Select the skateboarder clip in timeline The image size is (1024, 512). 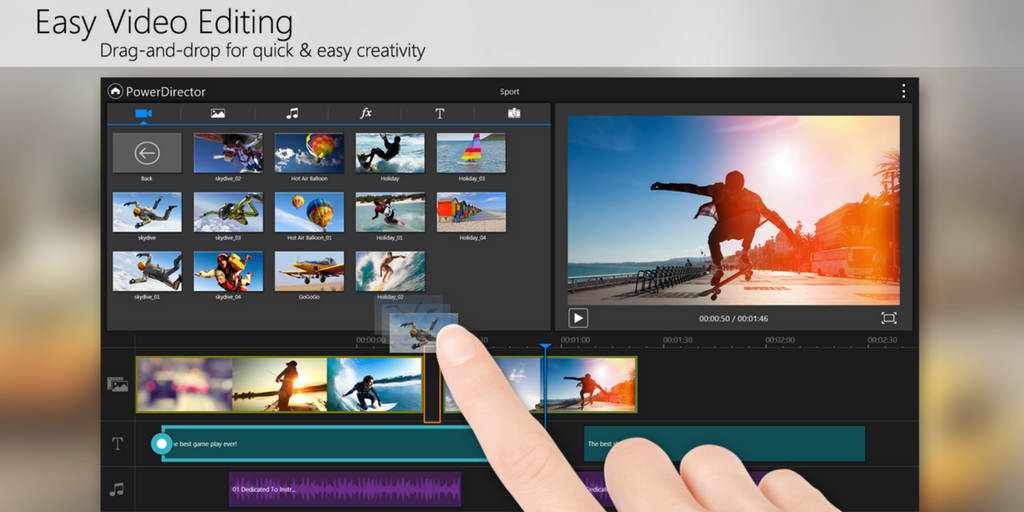[590, 384]
